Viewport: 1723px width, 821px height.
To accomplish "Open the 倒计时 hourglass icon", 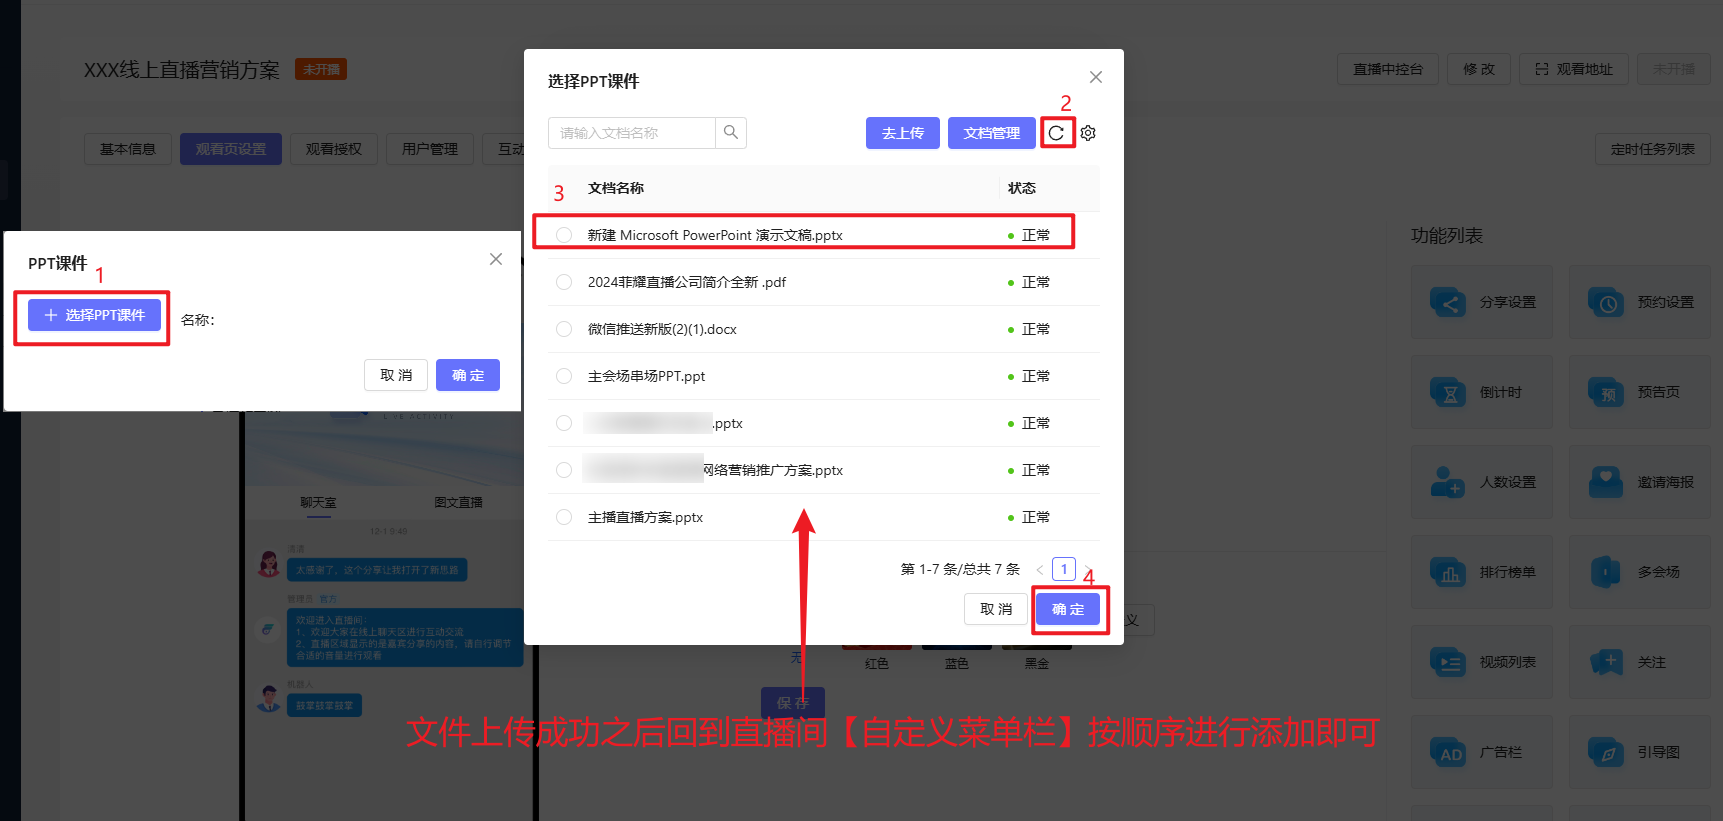I will 1448,392.
